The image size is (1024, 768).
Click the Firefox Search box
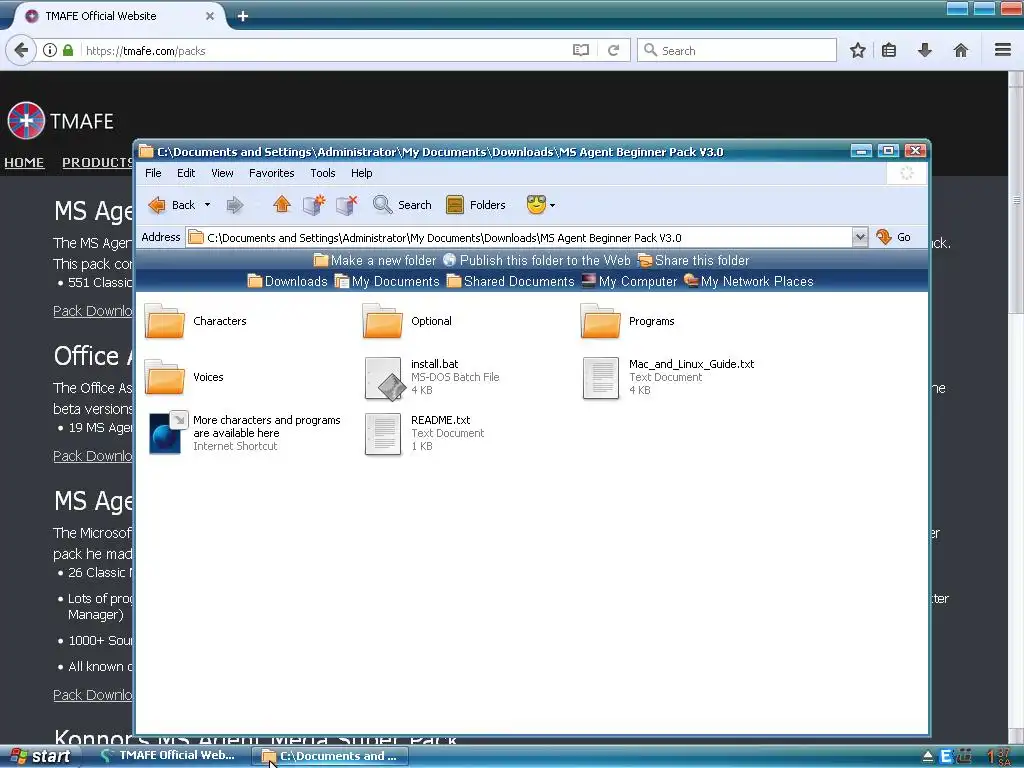coord(737,50)
